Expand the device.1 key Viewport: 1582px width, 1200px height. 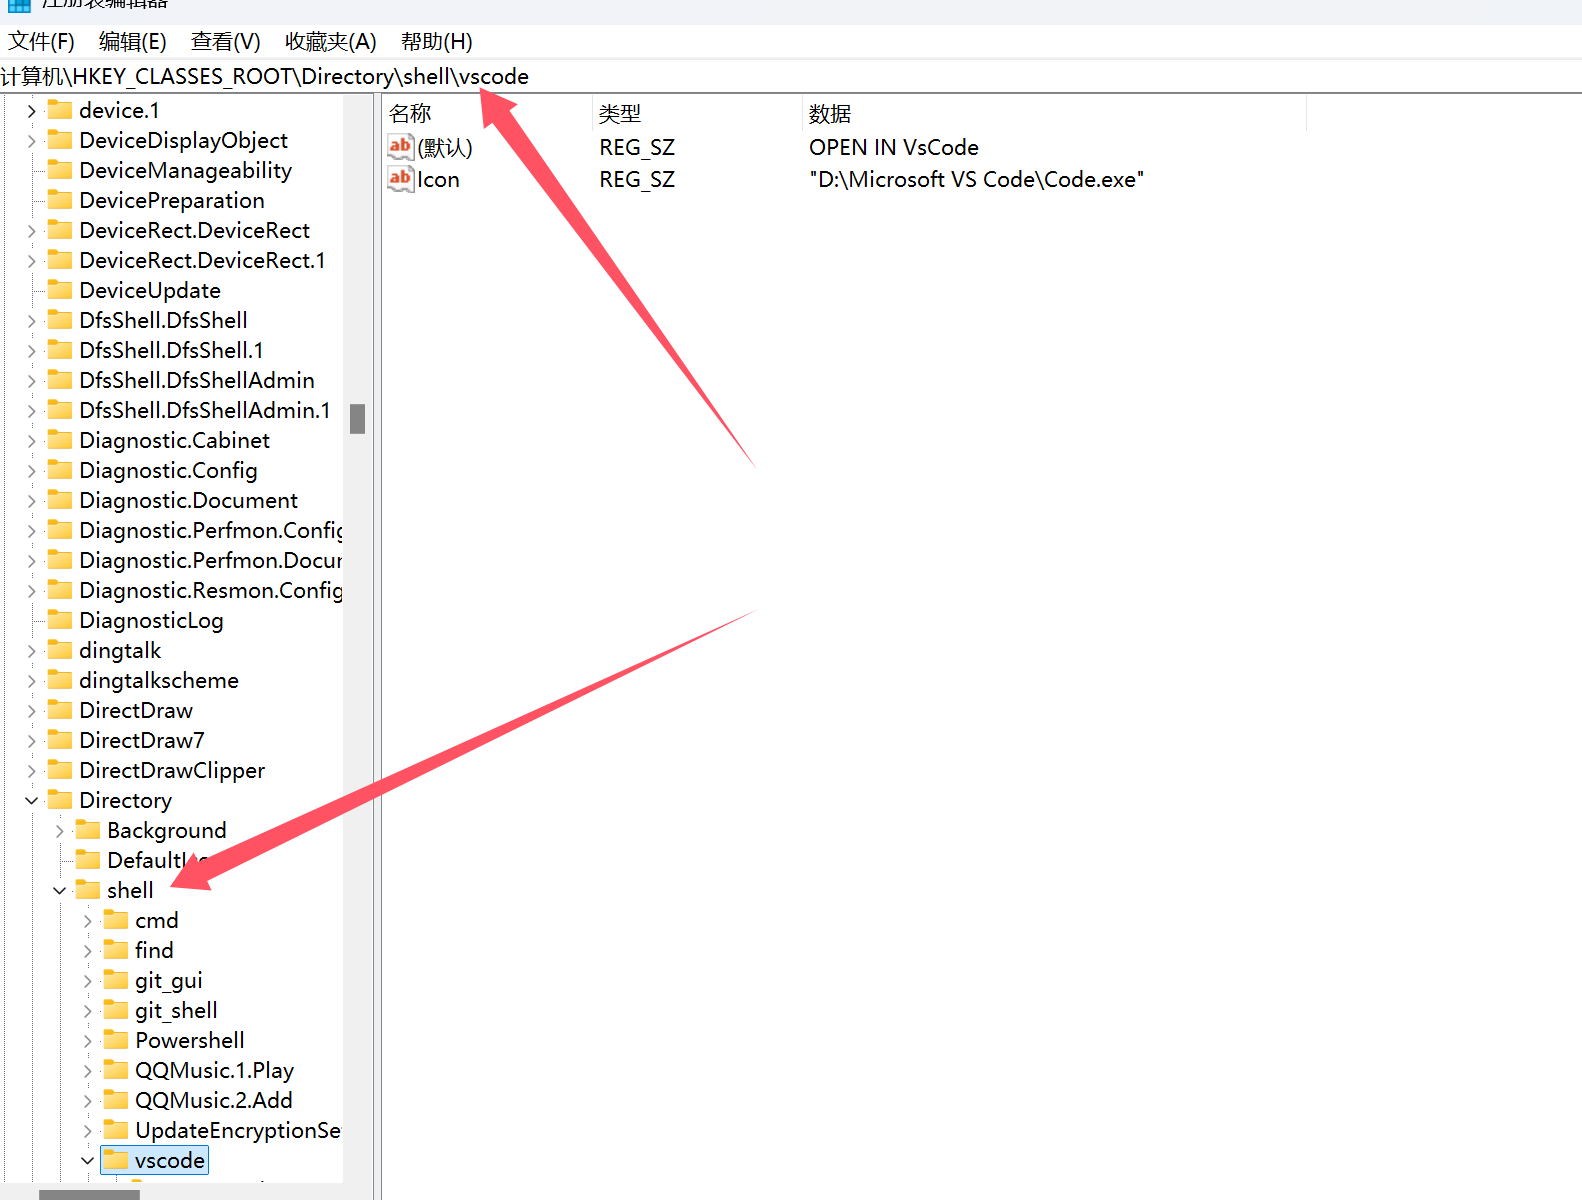point(31,111)
